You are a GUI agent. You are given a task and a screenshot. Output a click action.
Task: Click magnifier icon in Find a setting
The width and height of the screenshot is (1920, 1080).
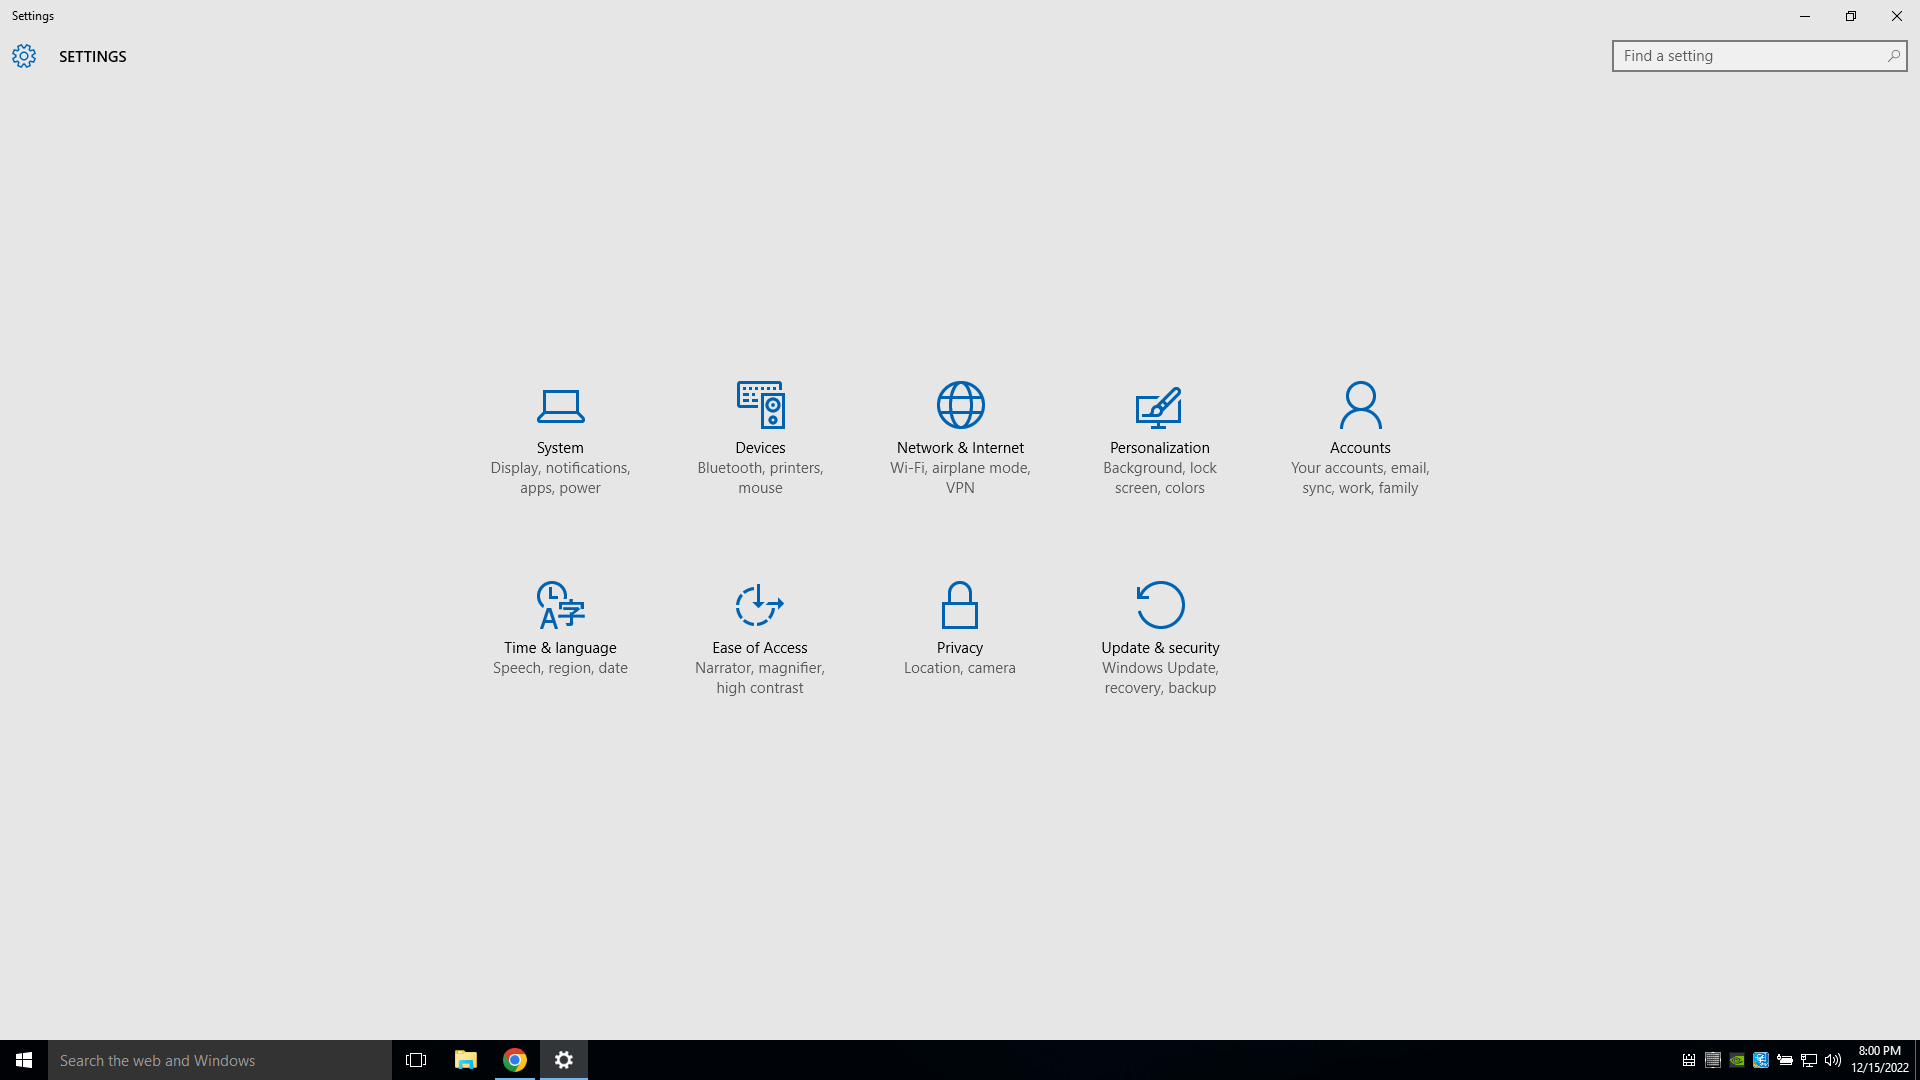1893,56
